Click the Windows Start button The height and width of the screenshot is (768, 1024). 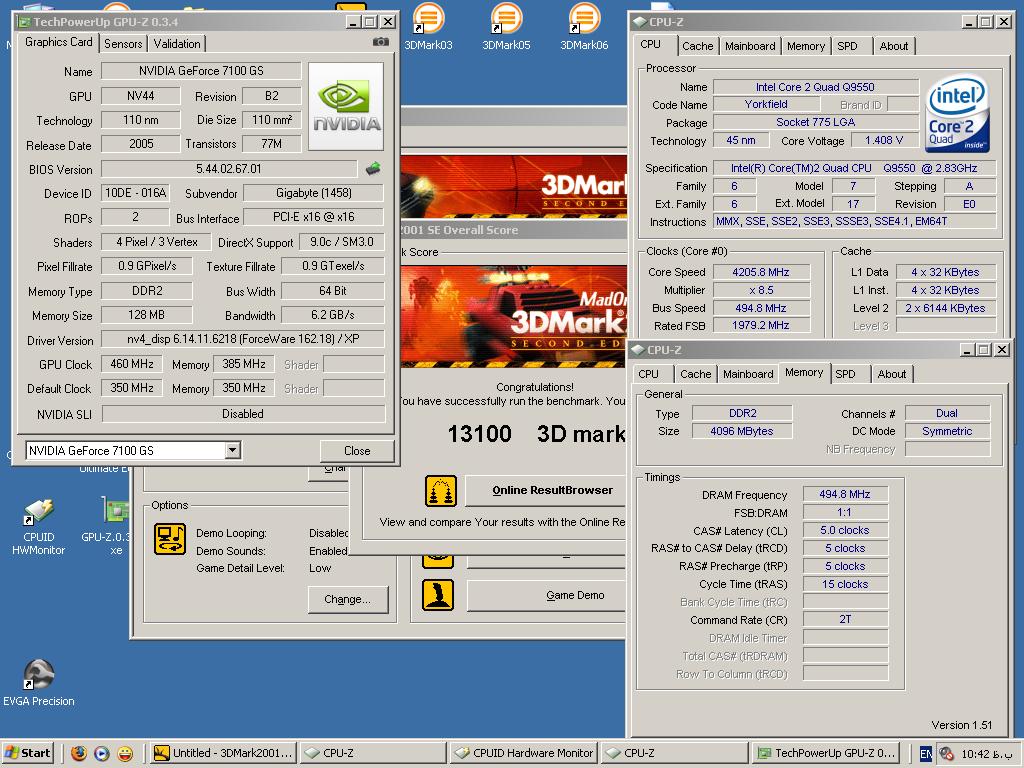27,753
